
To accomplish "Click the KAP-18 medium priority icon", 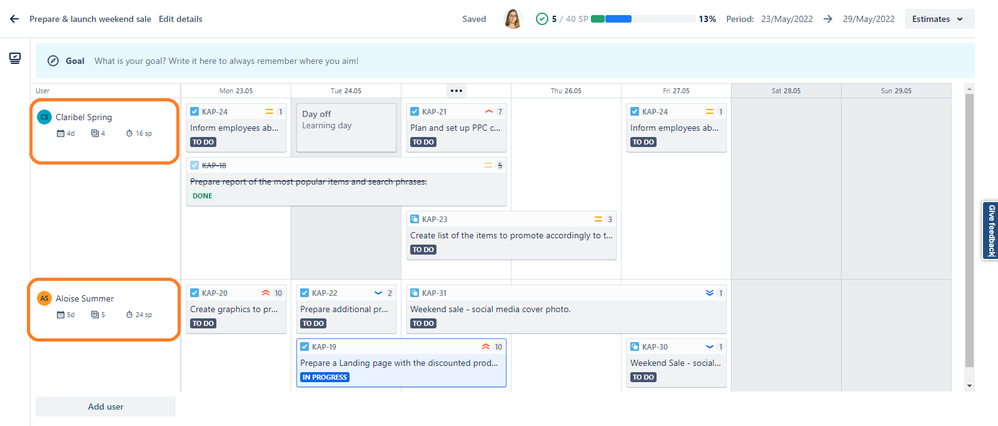I will click(x=489, y=166).
